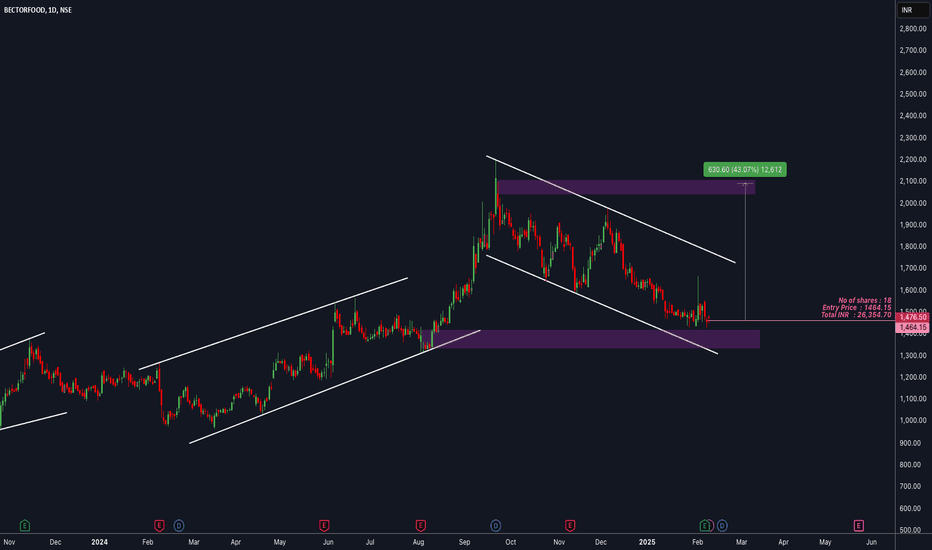Click the Dec label next to 2024
This screenshot has height=550, width=932.
pos(55,542)
